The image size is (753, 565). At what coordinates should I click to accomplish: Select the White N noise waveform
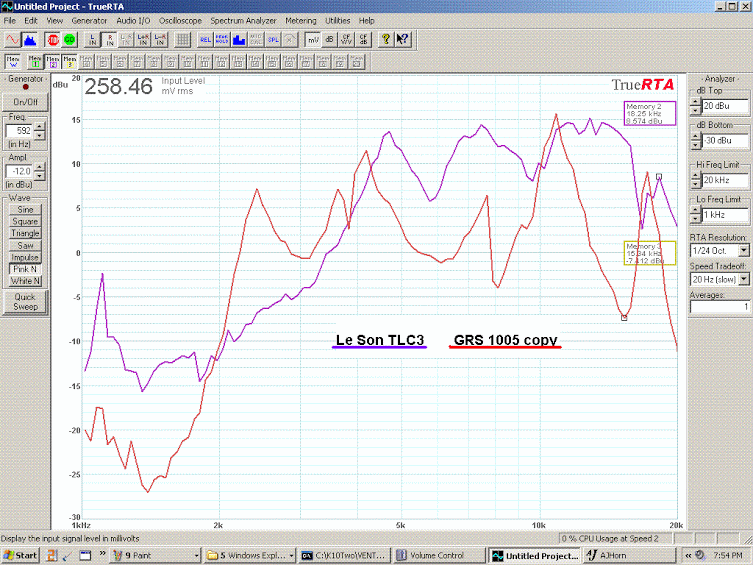point(25,281)
